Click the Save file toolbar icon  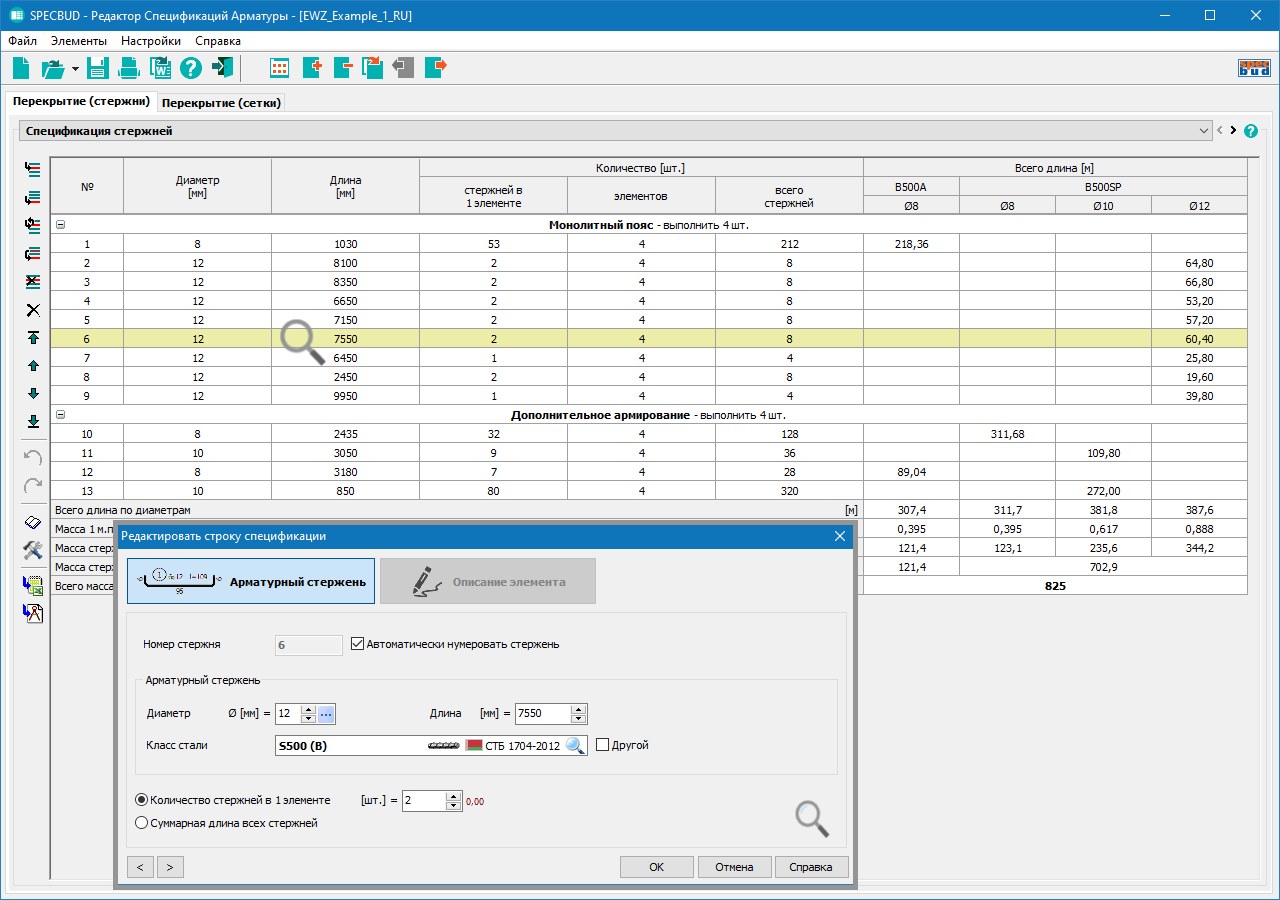[x=97, y=68]
